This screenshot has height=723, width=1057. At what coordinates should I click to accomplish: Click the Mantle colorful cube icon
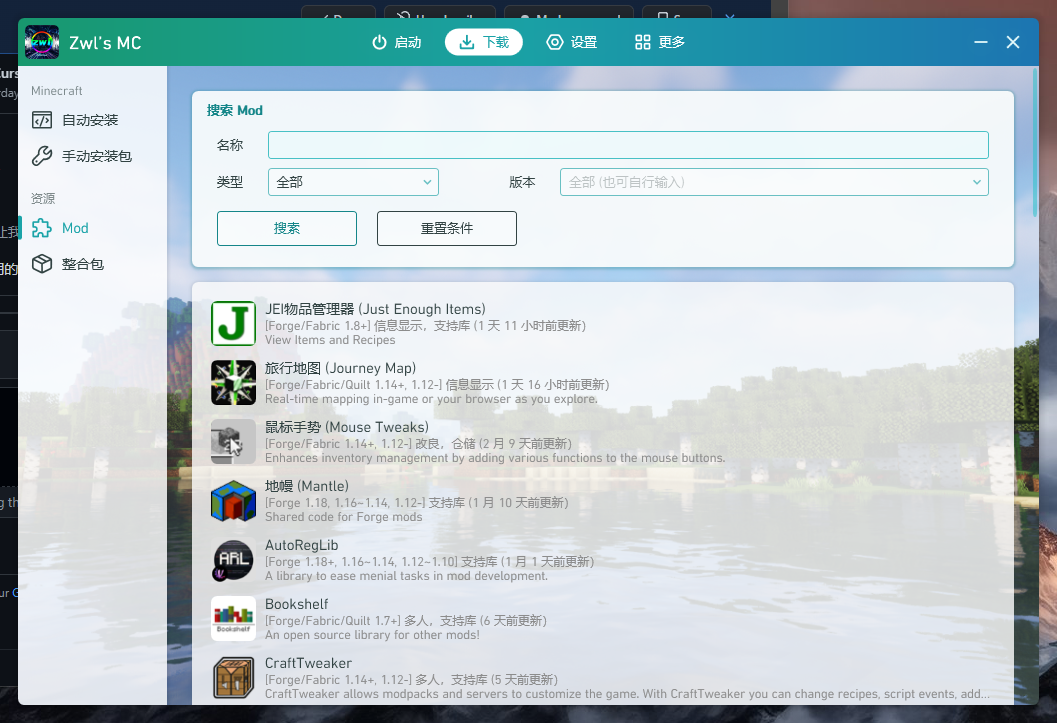(x=233, y=501)
